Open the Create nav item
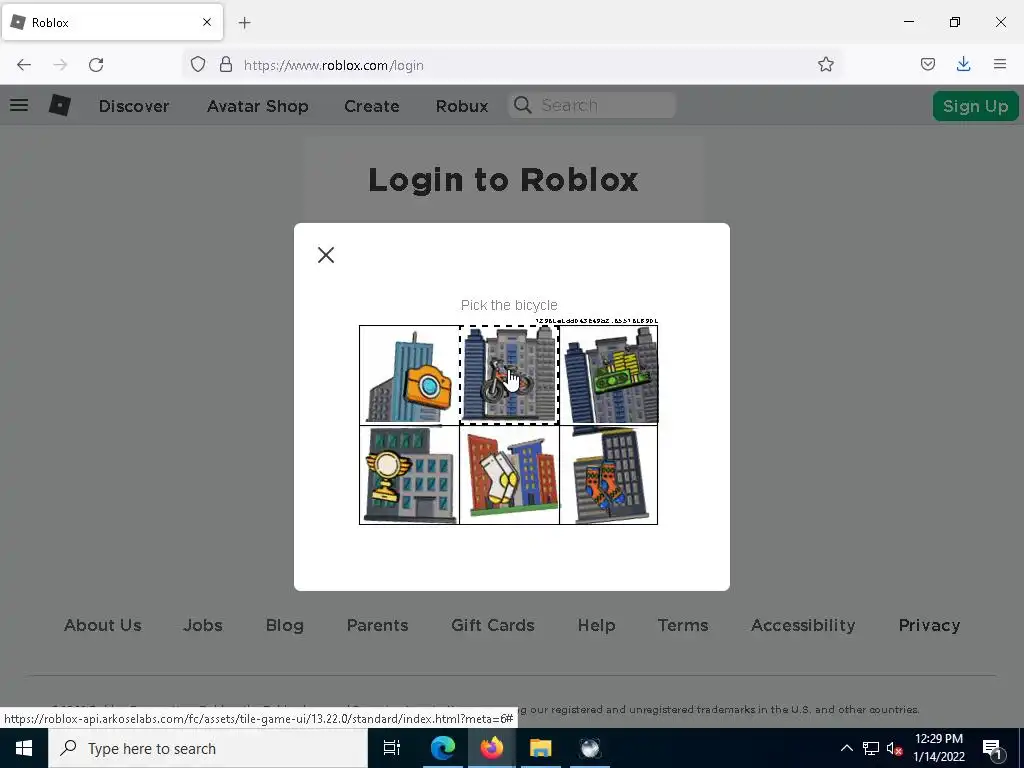 click(x=372, y=106)
